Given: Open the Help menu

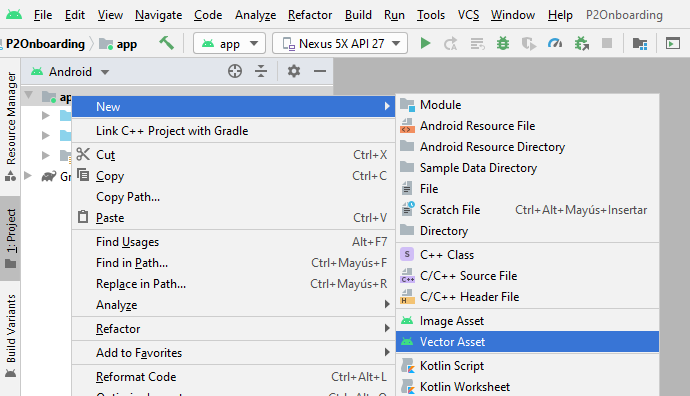Looking at the screenshot, I should [x=560, y=15].
